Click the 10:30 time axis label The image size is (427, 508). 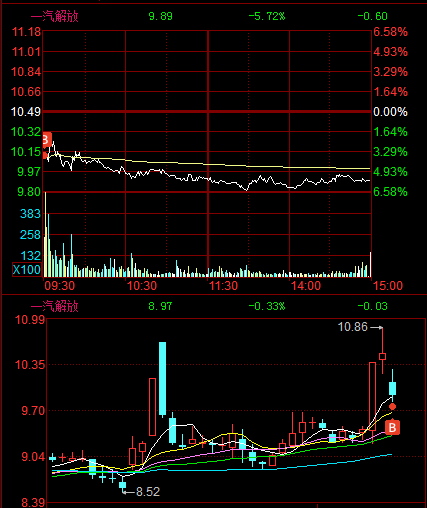pos(142,286)
